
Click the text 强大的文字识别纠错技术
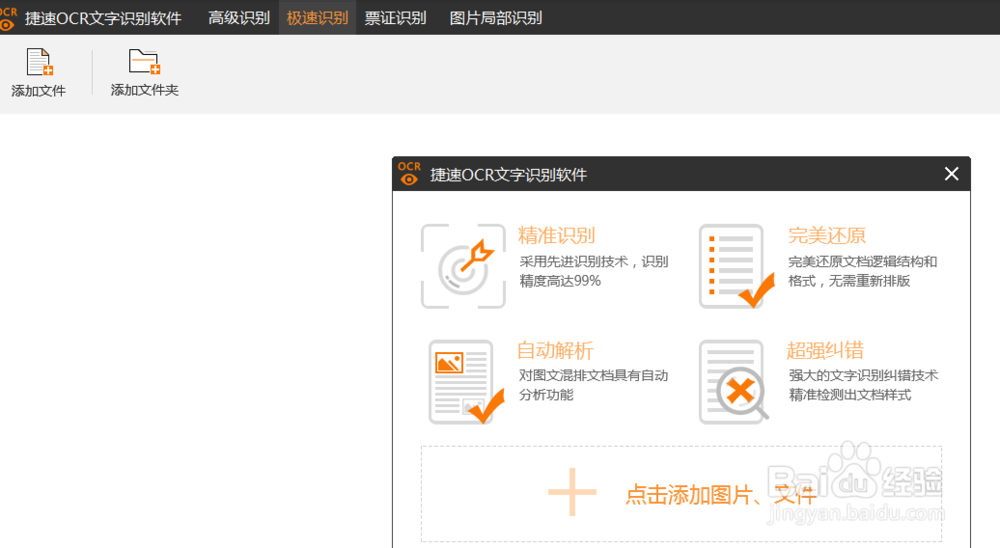864,375
